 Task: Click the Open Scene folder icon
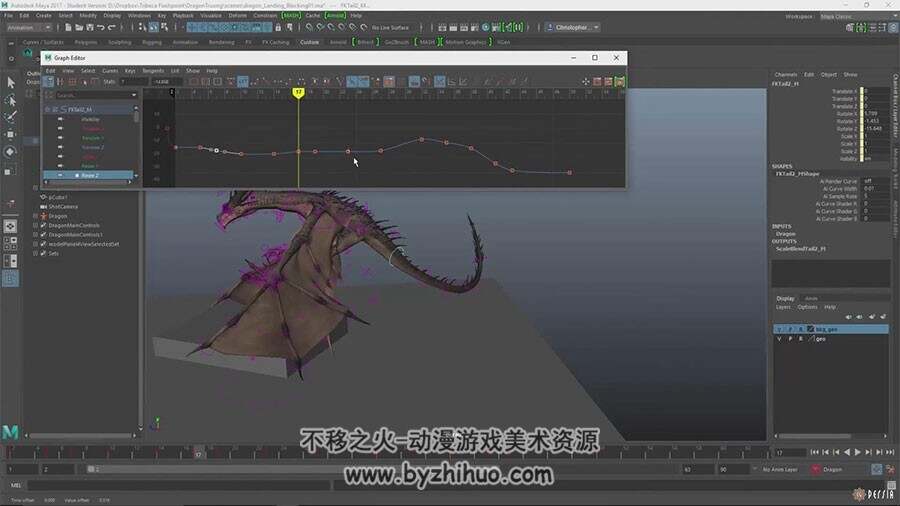click(x=79, y=27)
